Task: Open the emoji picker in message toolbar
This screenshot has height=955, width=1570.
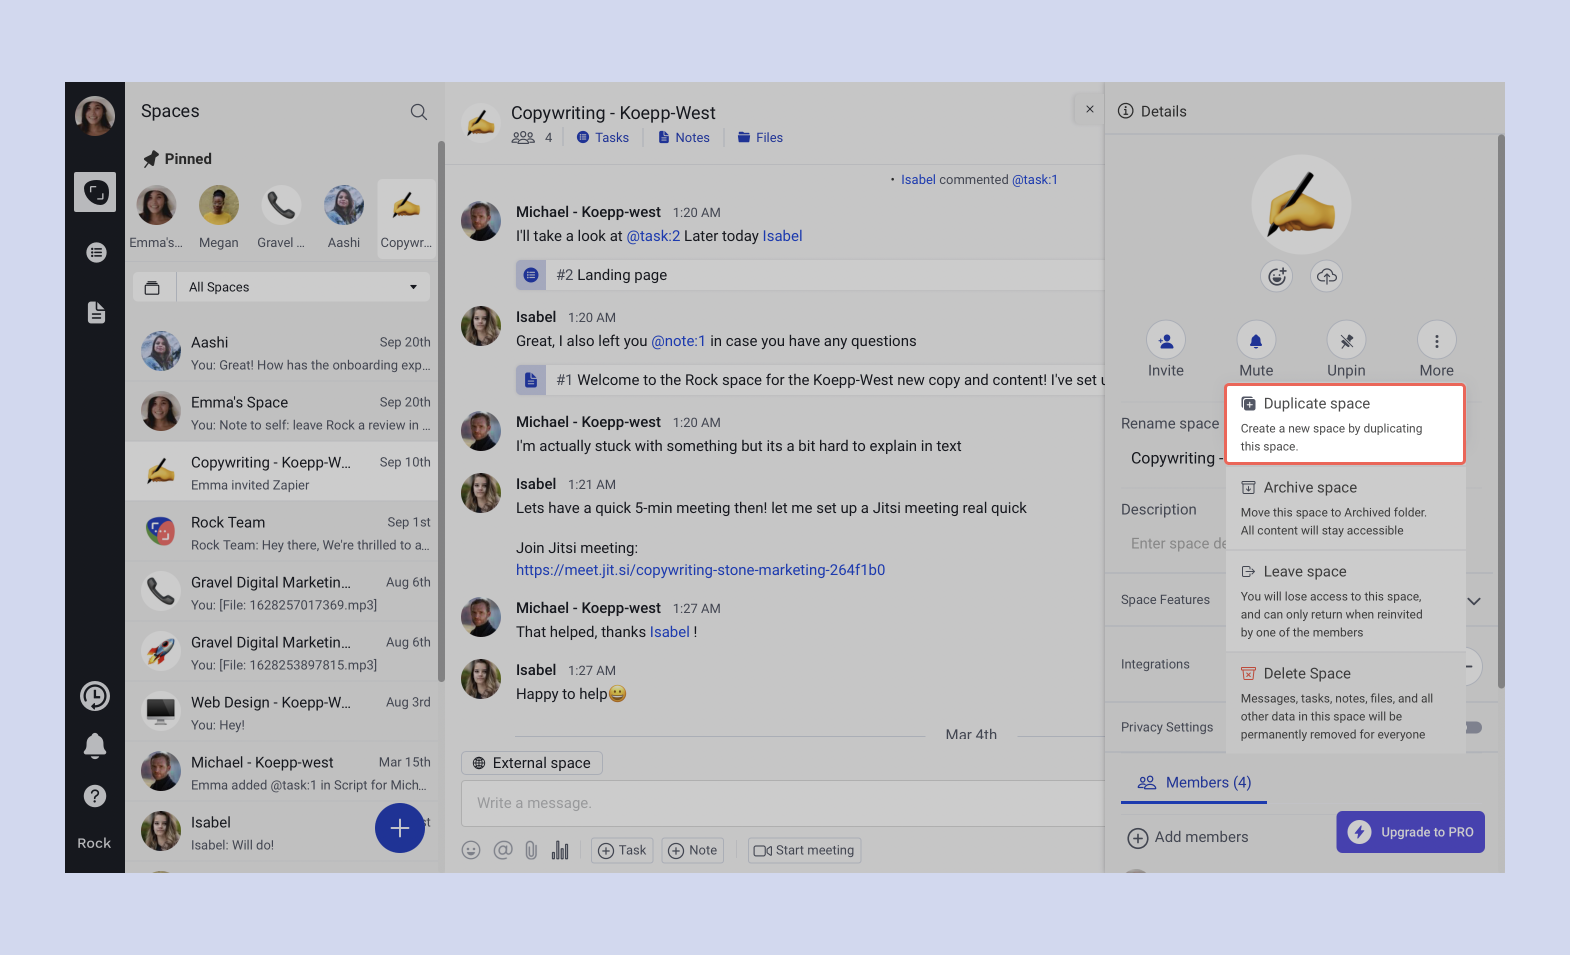Action: (x=471, y=850)
